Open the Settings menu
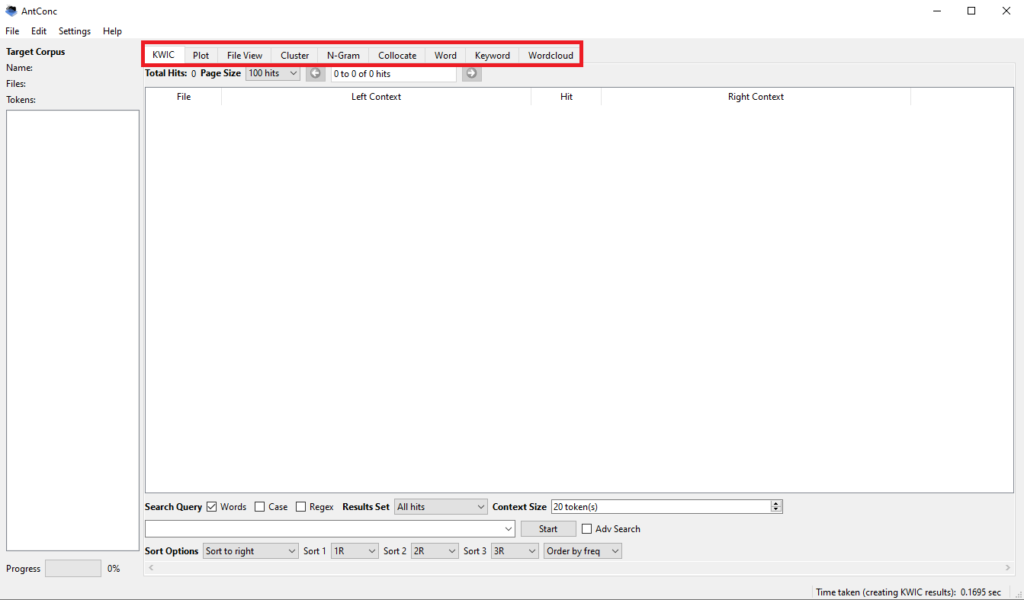The height and width of the screenshot is (600, 1024). click(x=74, y=31)
